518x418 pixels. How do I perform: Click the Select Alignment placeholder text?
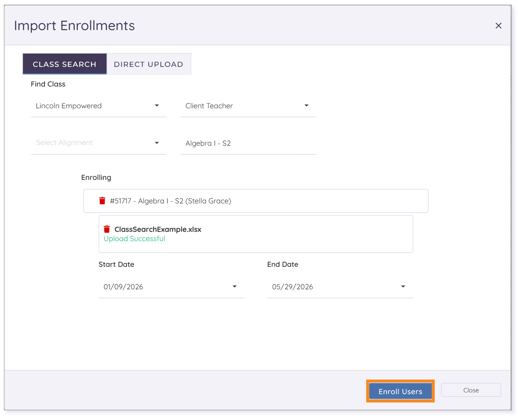click(x=64, y=143)
